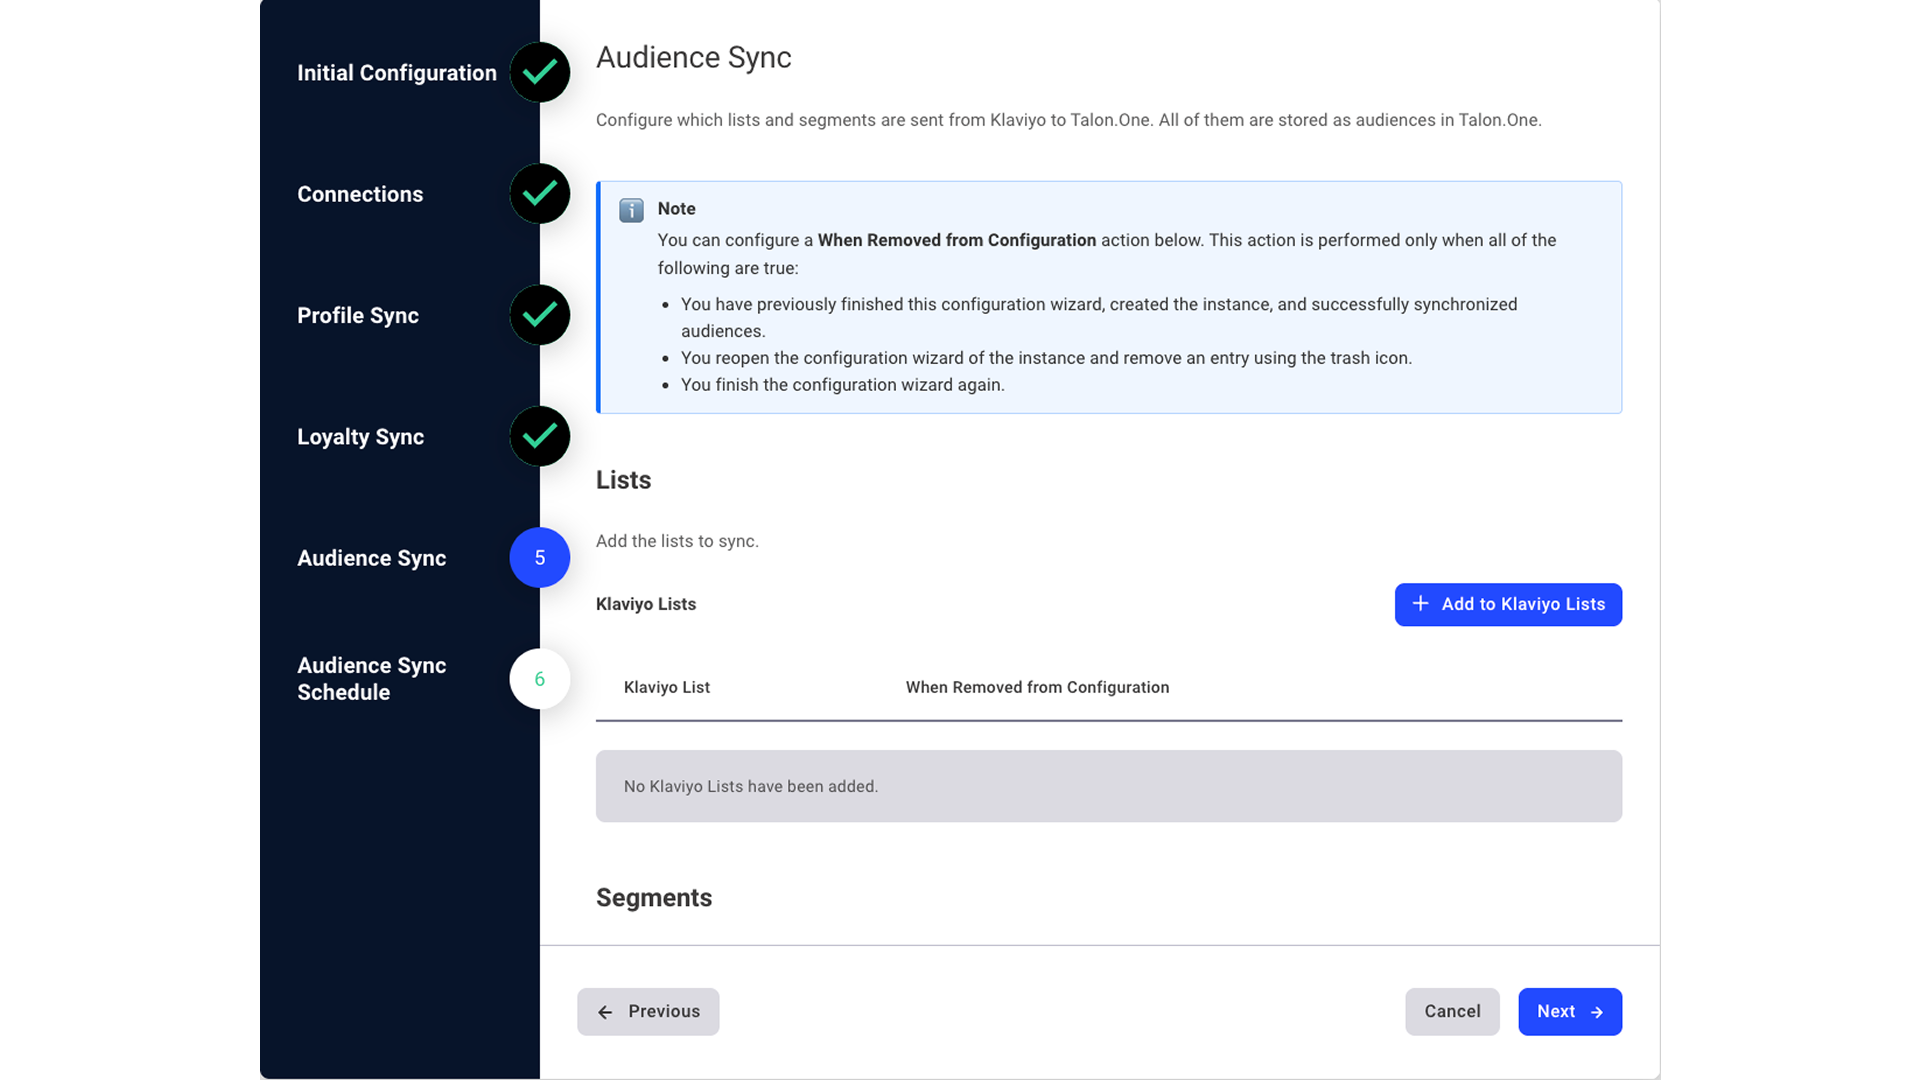Select the Audience Sync step label in the sidebar
This screenshot has height=1080, width=1920.
[372, 558]
